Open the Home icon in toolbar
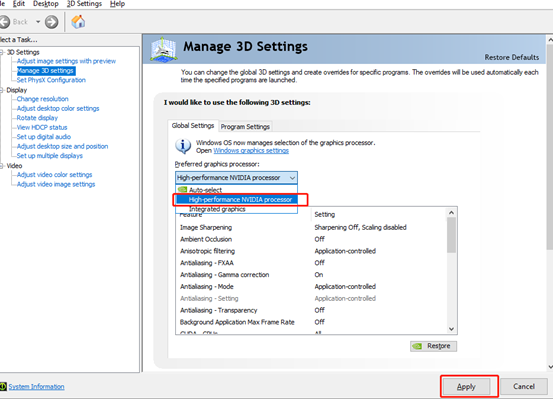553x399 pixels. tap(78, 22)
